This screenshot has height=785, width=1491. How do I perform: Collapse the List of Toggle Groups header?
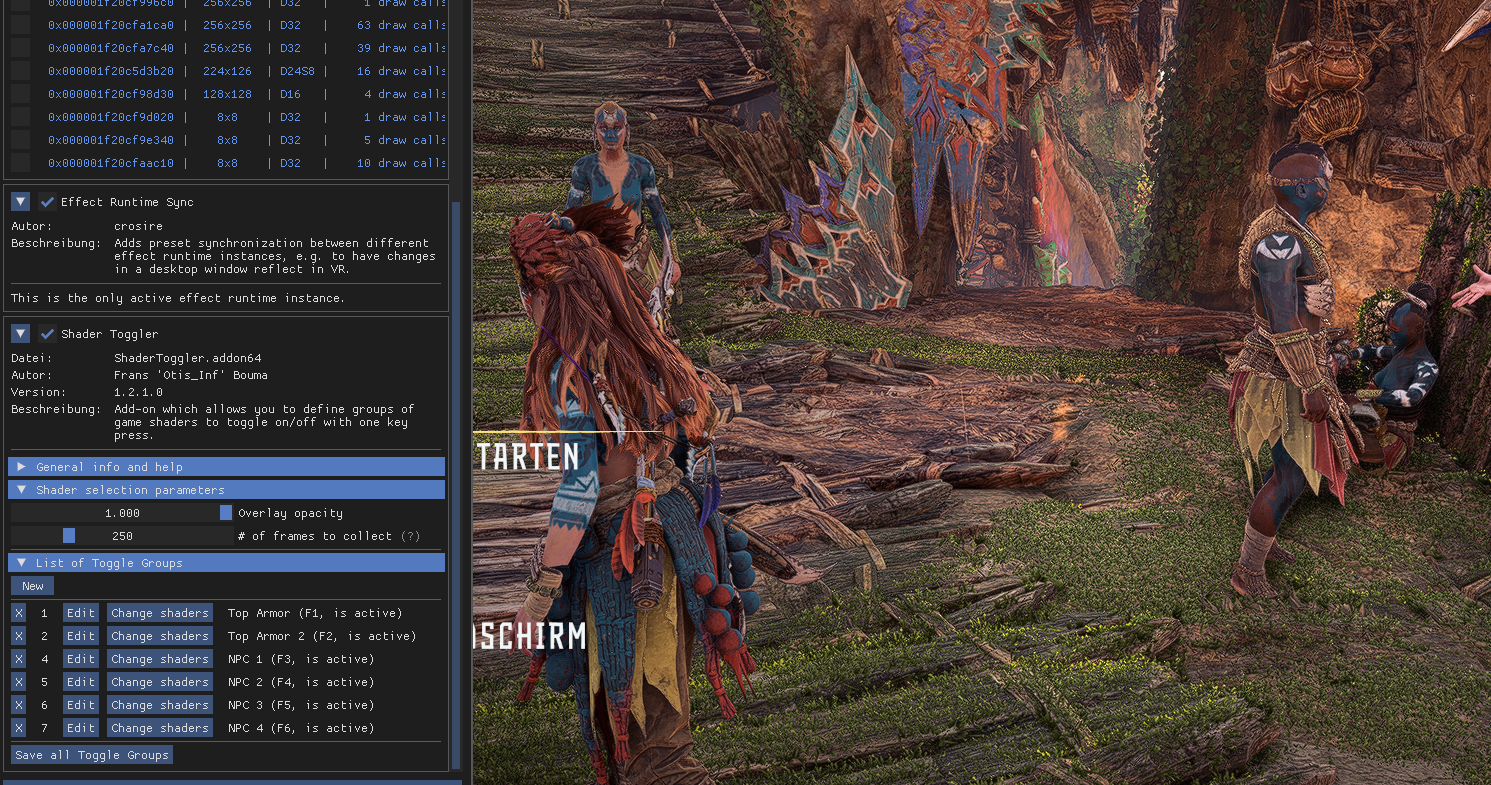pos(226,563)
